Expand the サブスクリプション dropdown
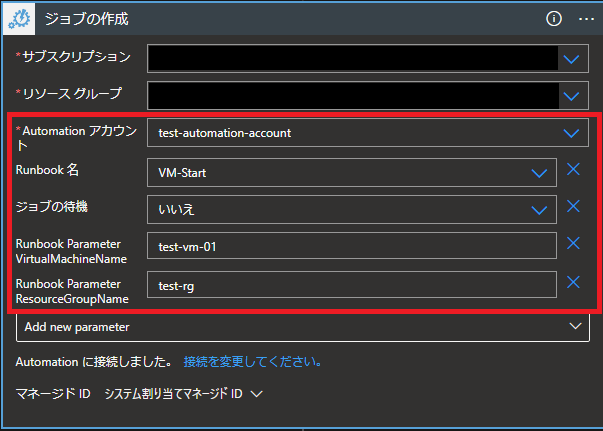 pyautogui.click(x=571, y=59)
